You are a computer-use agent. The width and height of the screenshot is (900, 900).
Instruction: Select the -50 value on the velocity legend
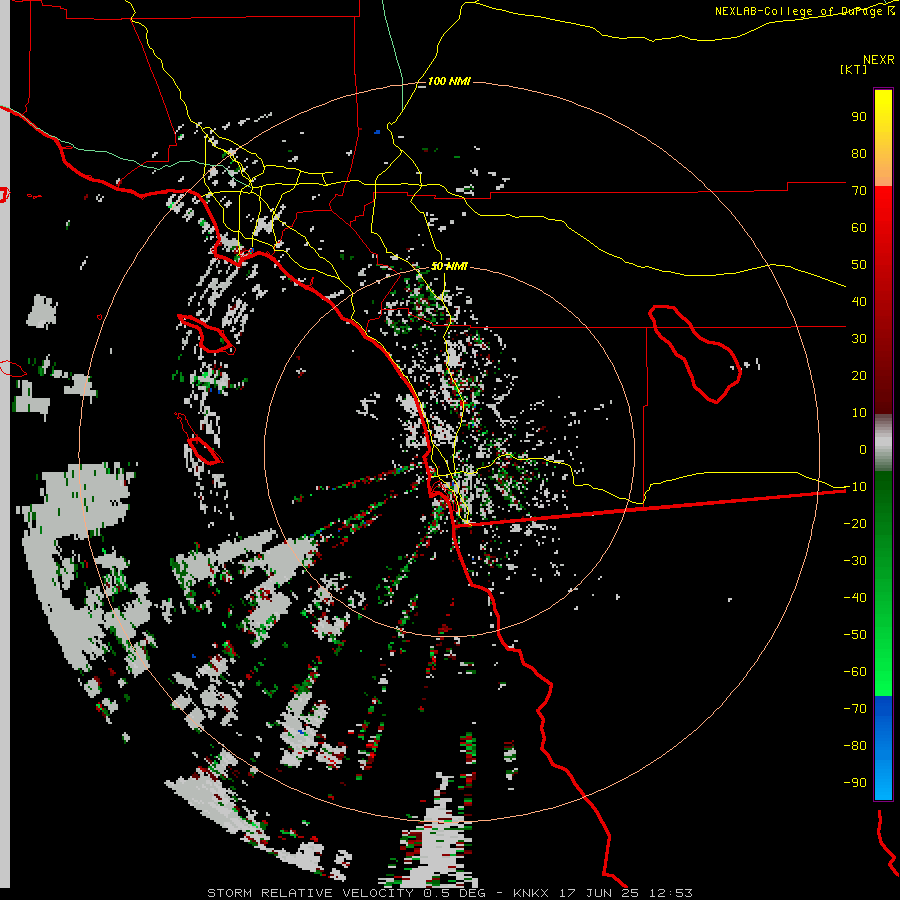click(855, 635)
